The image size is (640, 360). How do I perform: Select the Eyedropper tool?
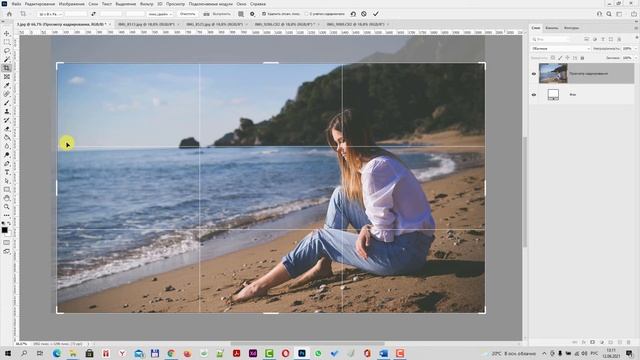(x=7, y=85)
